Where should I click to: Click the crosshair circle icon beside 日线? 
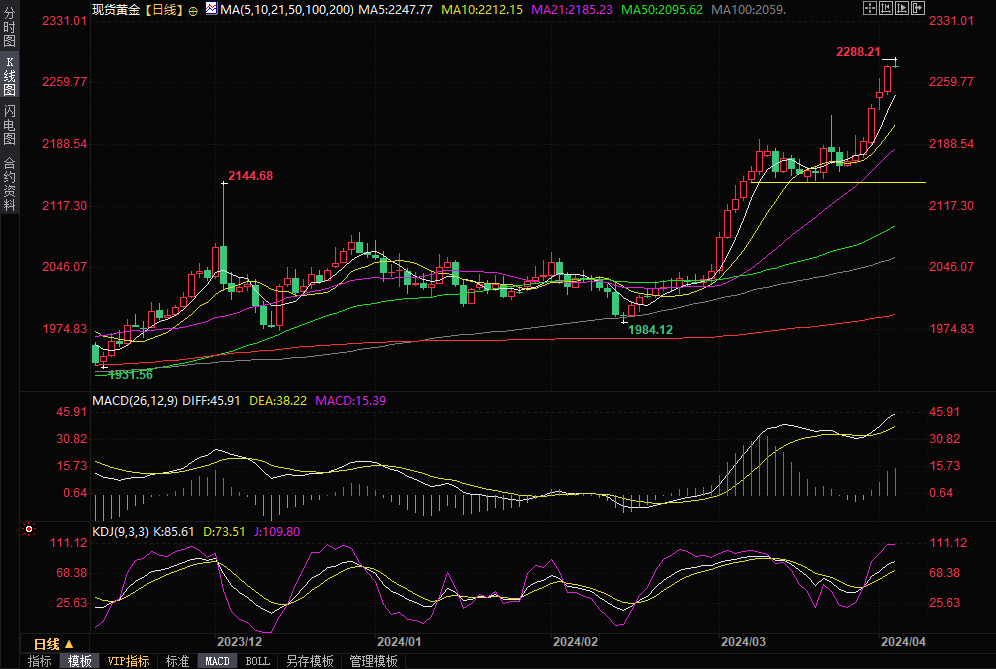click(x=193, y=10)
